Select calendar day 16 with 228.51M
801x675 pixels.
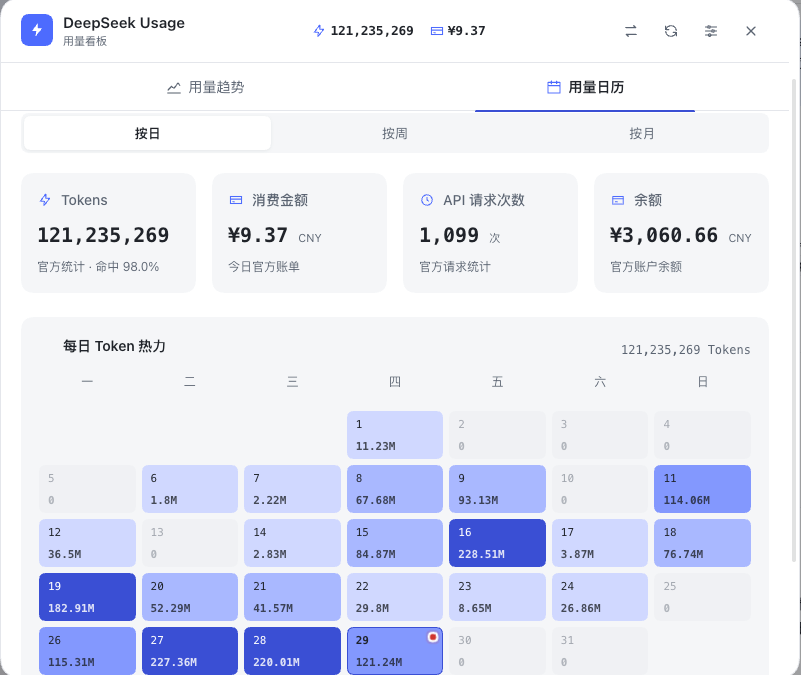[x=498, y=543]
